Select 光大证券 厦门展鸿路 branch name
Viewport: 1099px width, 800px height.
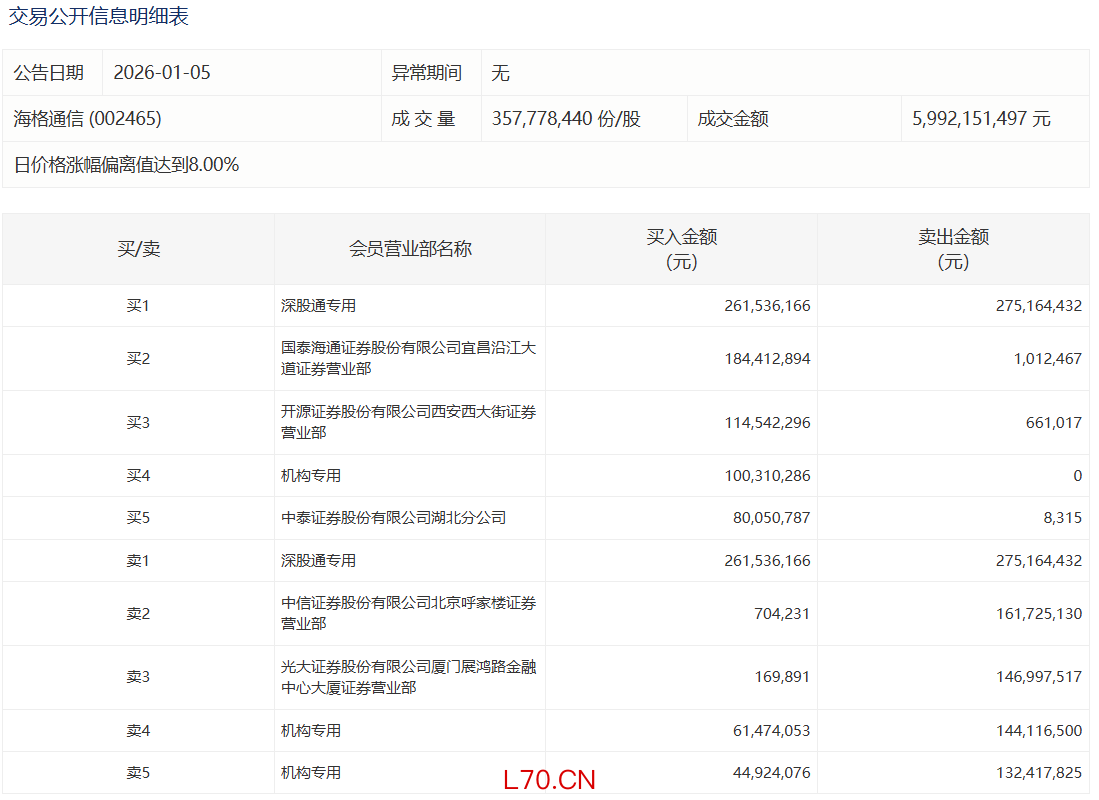(x=408, y=677)
